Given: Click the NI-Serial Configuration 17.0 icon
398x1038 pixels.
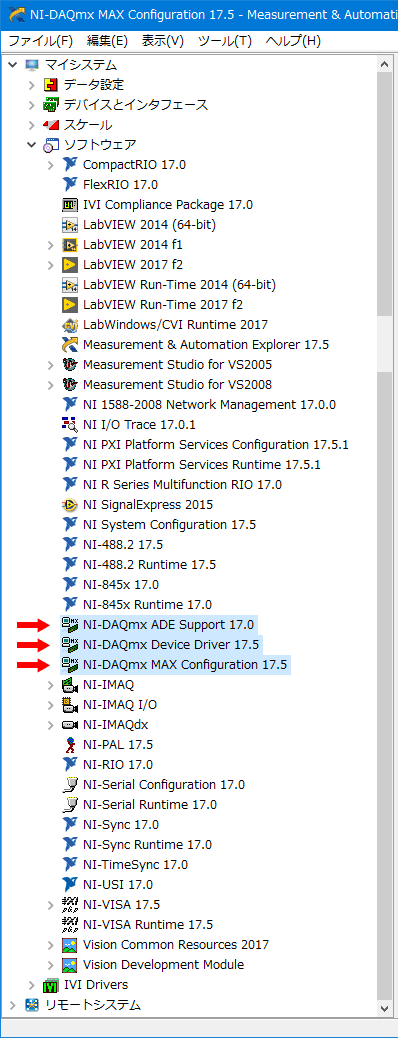Looking at the screenshot, I should click(70, 784).
